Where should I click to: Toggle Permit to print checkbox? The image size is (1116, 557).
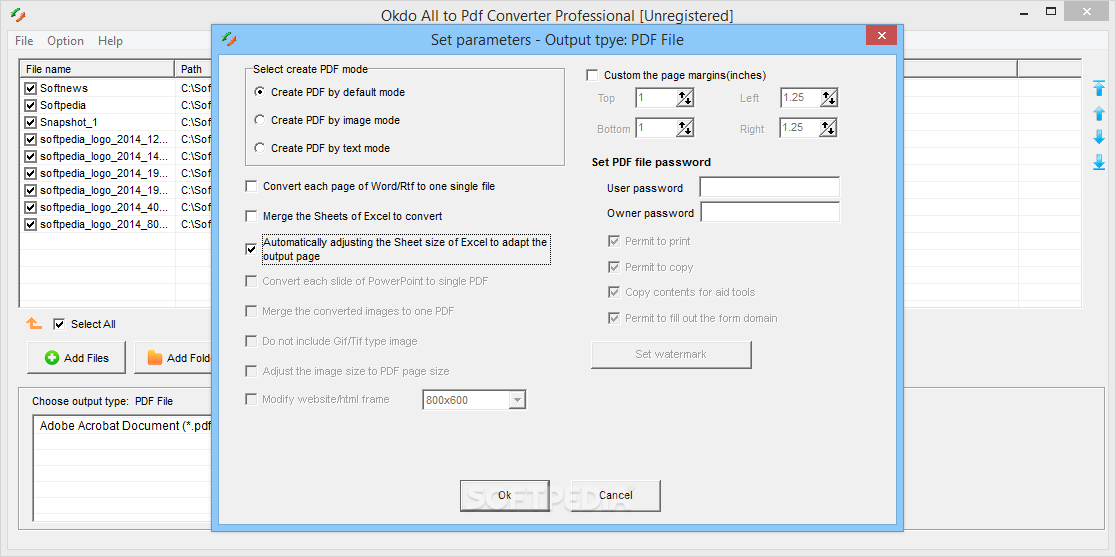click(614, 241)
